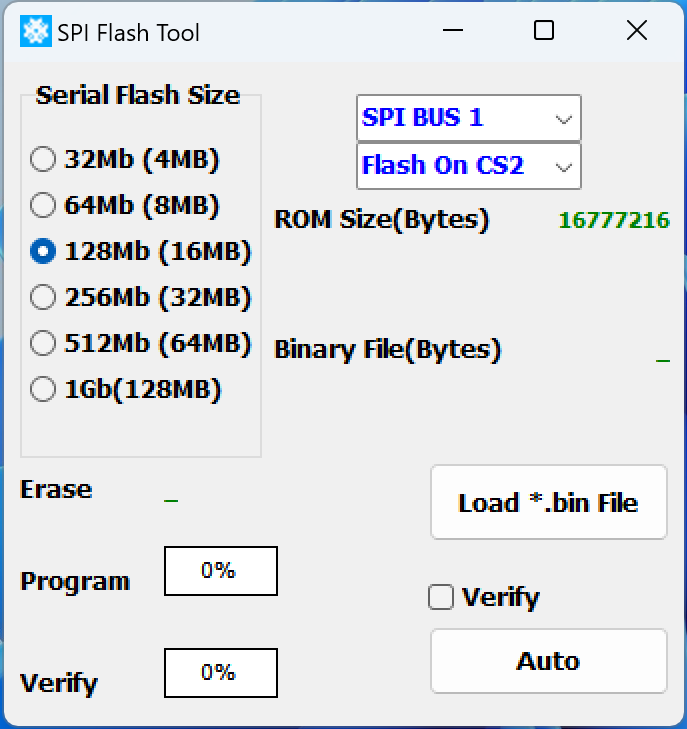Click the Program progress 0% box
The image size is (687, 729).
point(220,571)
